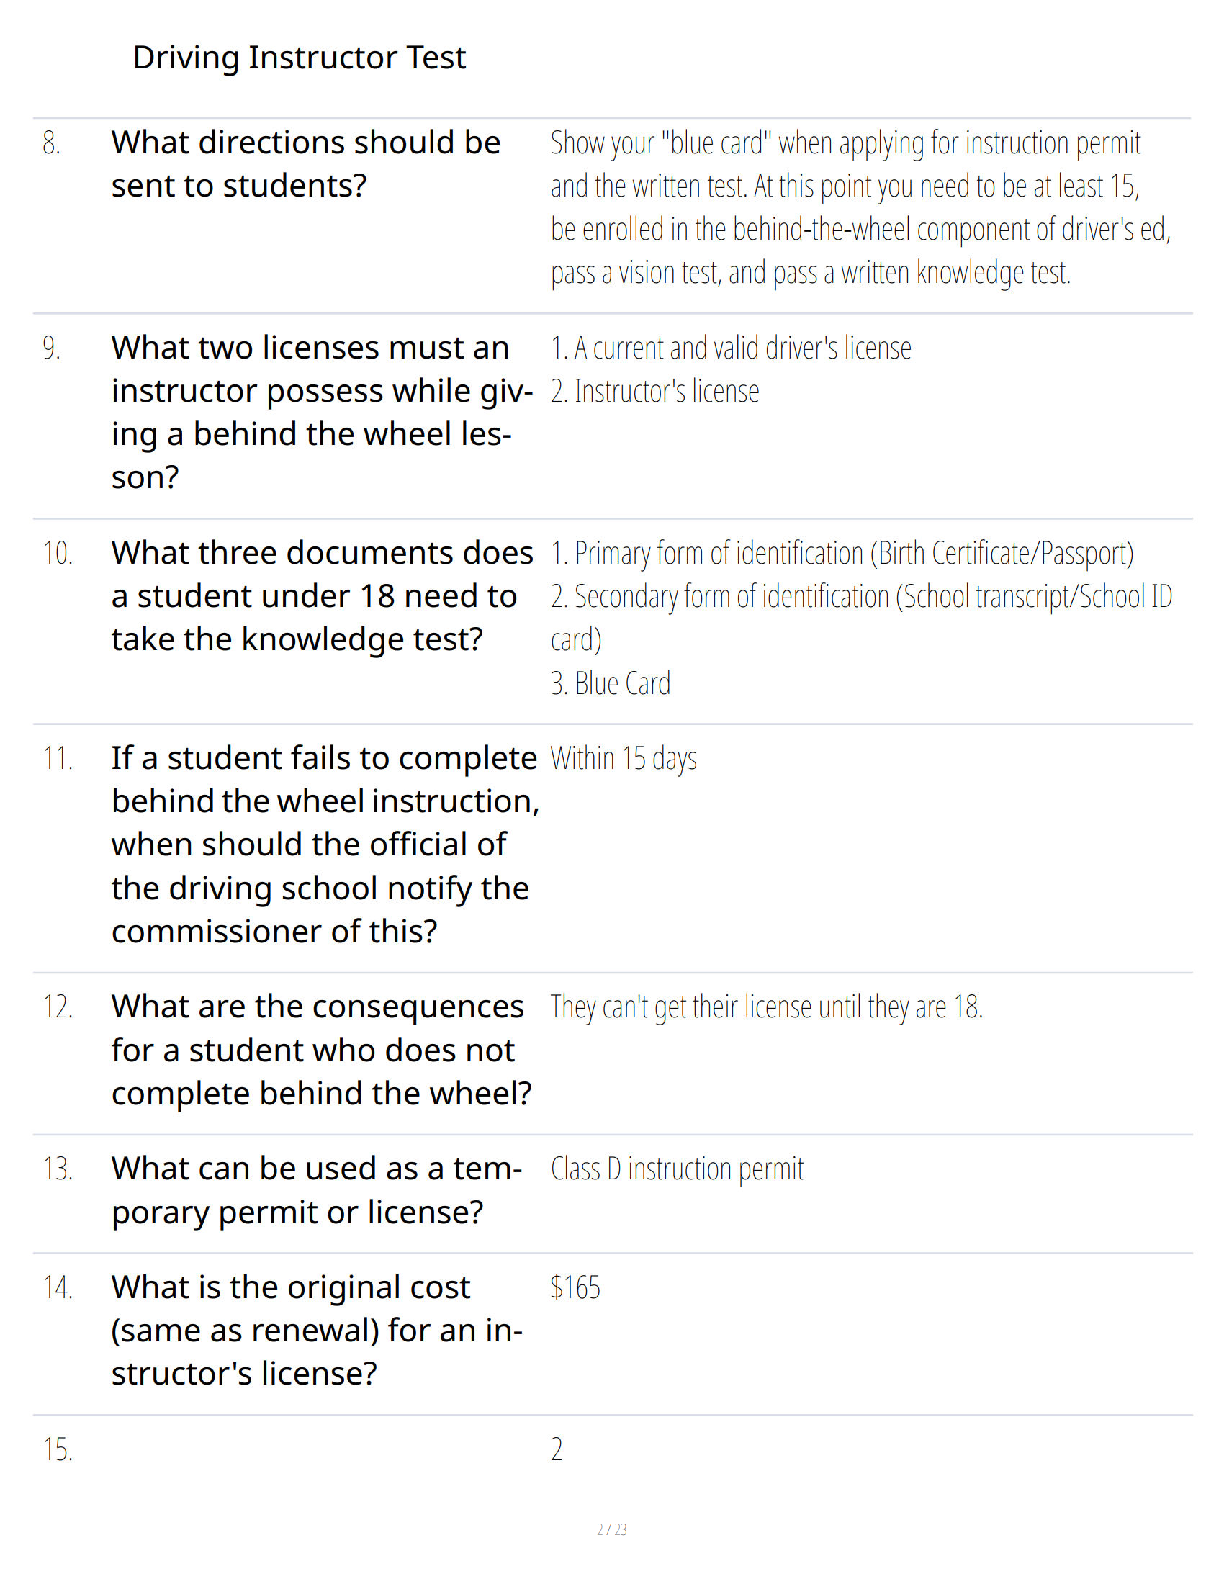The height and width of the screenshot is (1584, 1224).
Task: Select question 11 about notifying the commissioner
Action: (x=325, y=845)
